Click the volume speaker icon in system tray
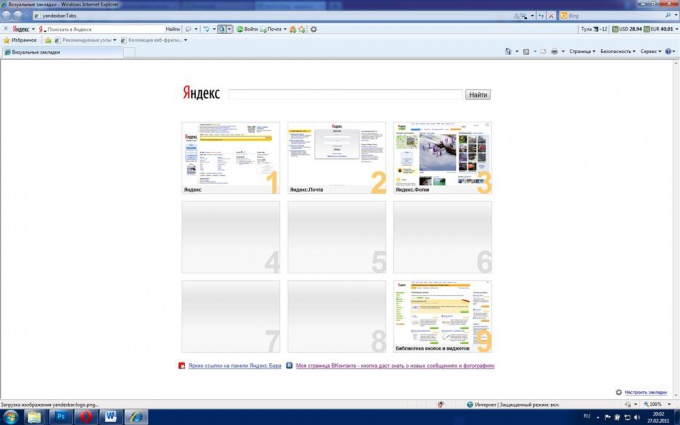680x425 pixels. (x=637, y=417)
